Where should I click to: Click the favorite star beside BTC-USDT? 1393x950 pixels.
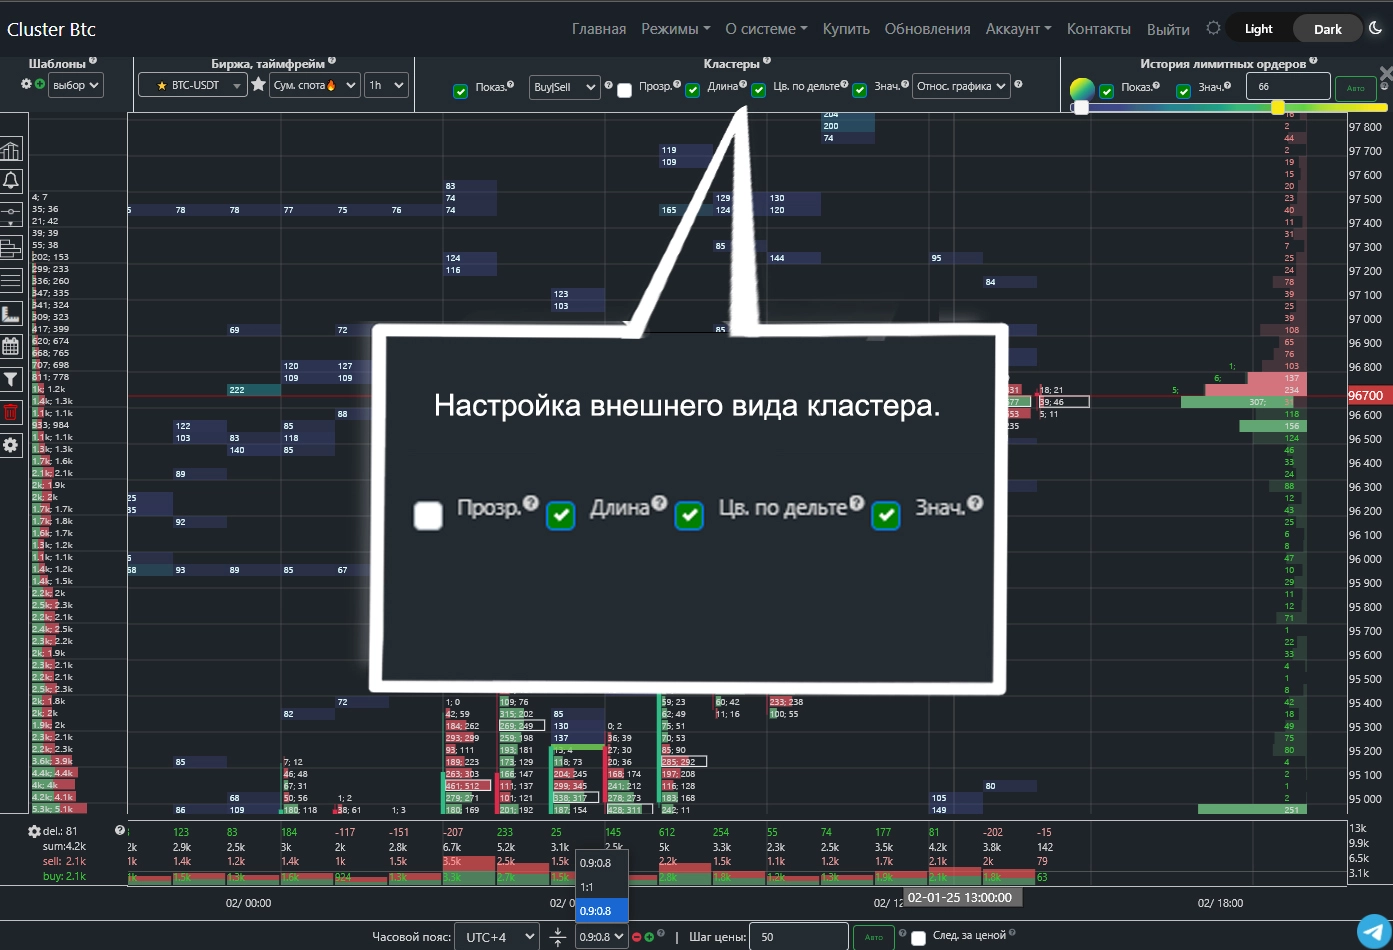(258, 85)
